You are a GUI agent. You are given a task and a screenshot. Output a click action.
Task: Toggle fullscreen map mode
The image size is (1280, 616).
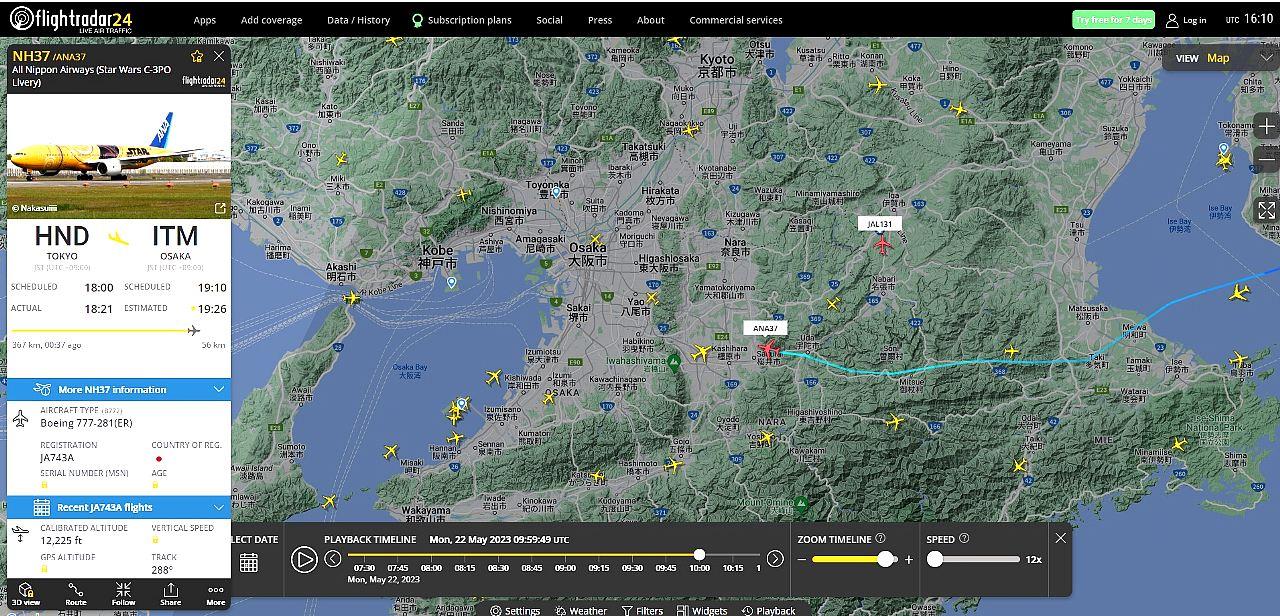click(1266, 210)
